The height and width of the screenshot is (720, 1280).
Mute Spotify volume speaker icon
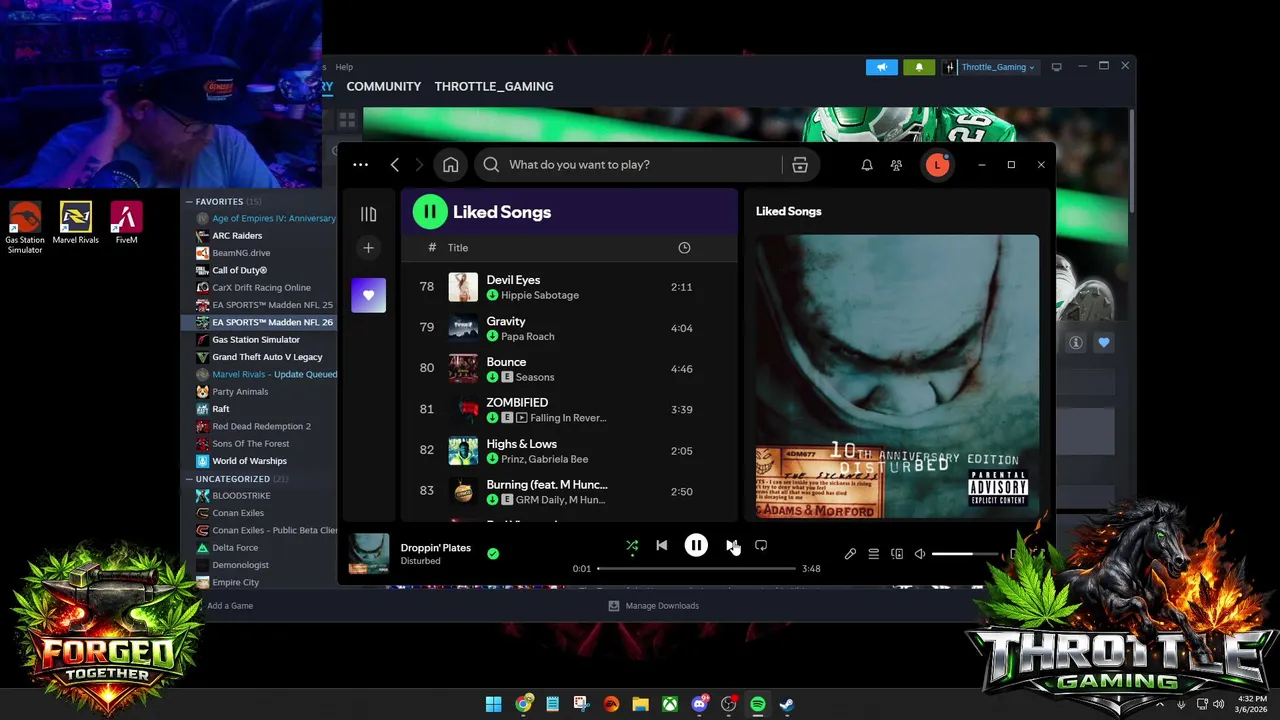pos(920,554)
